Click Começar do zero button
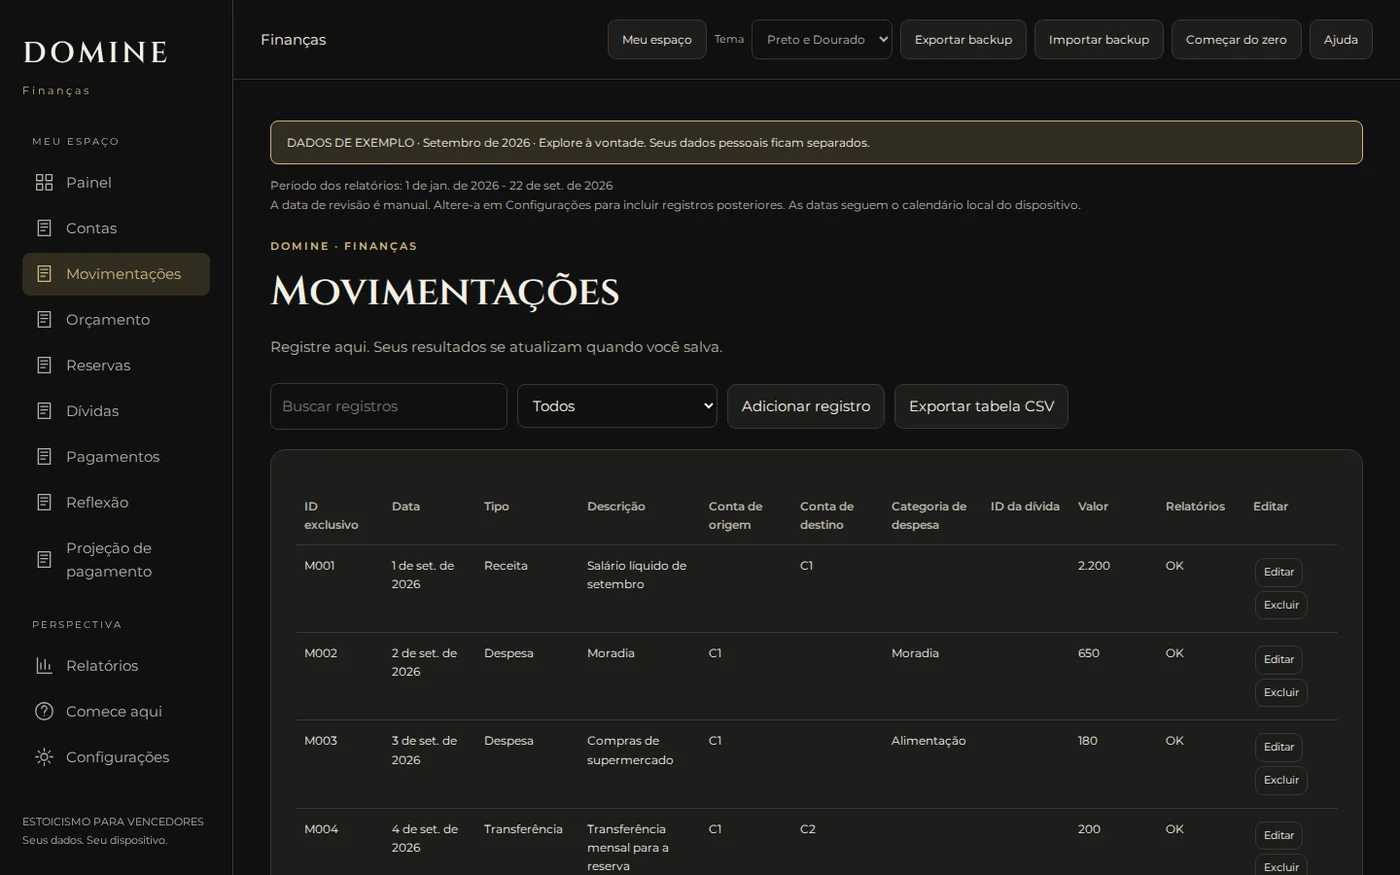Viewport: 1400px width, 875px height. pos(1236,40)
